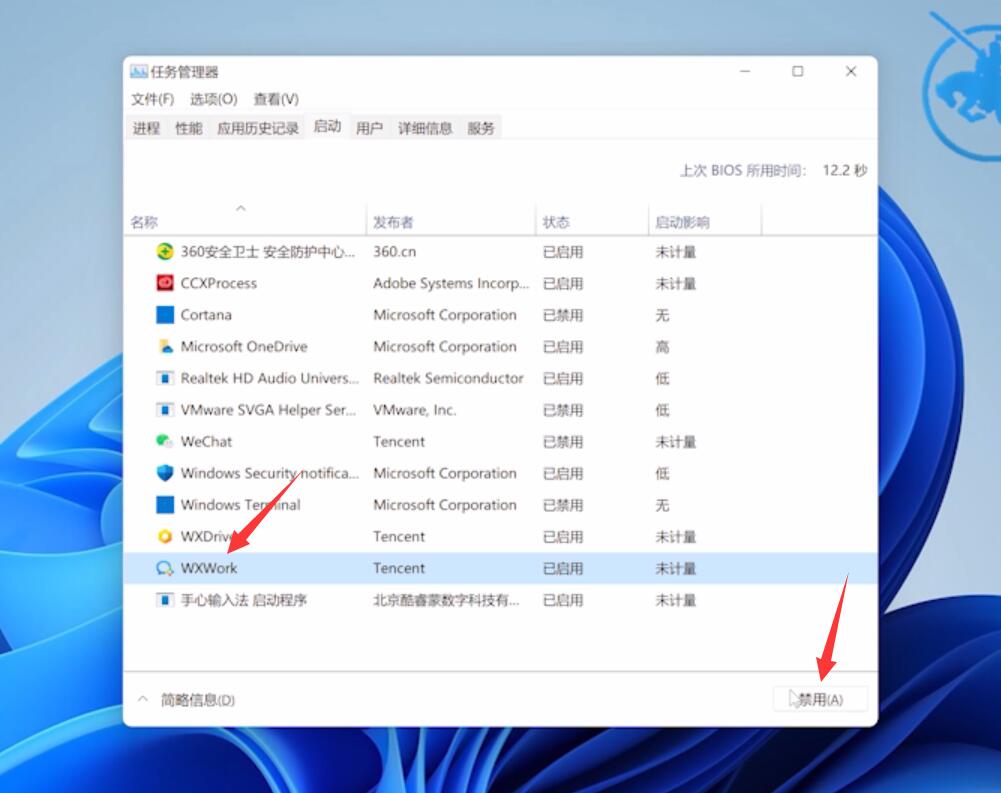This screenshot has width=1001, height=793.
Task: Click publisher 北京酷睿蒙数字科技有...
Action: (446, 600)
